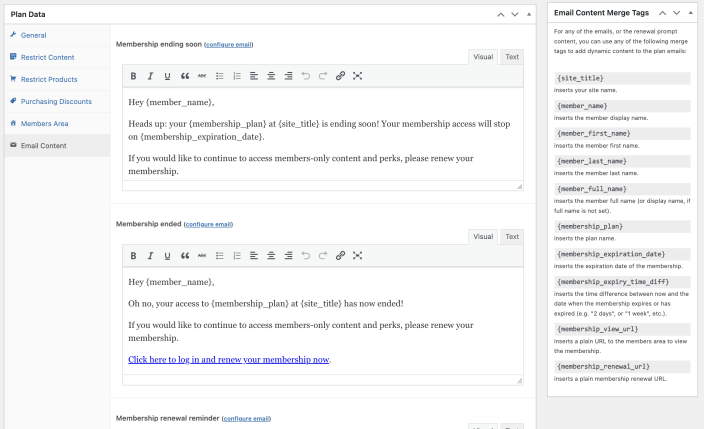
Task: Move Plan Data panel up
Action: pyautogui.click(x=501, y=15)
